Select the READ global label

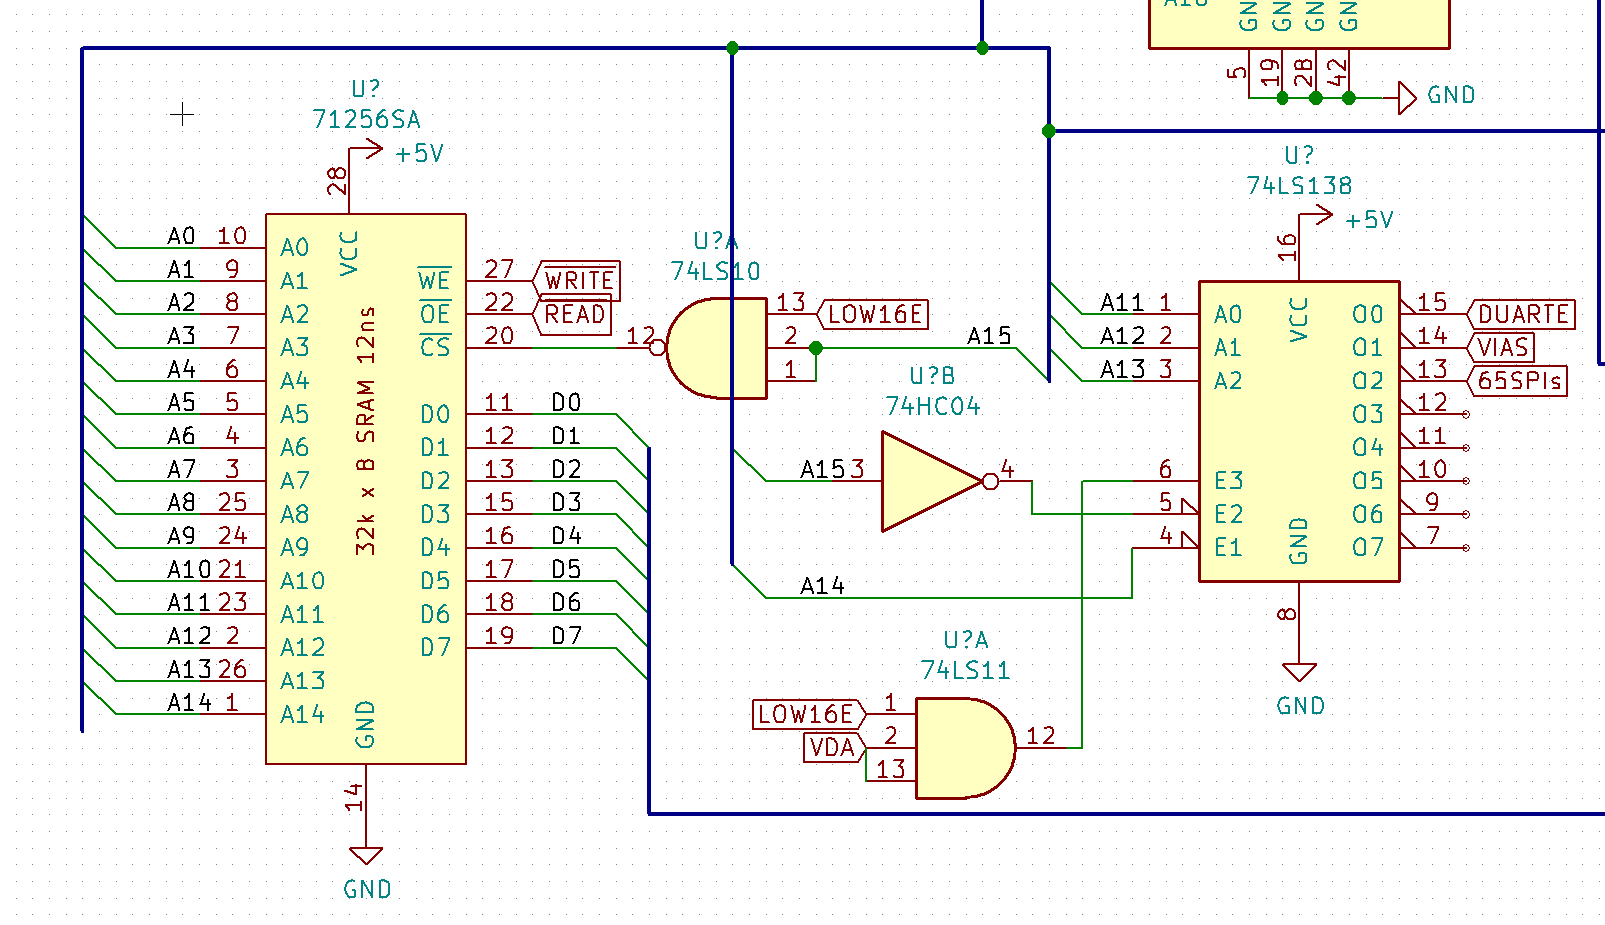tap(573, 315)
